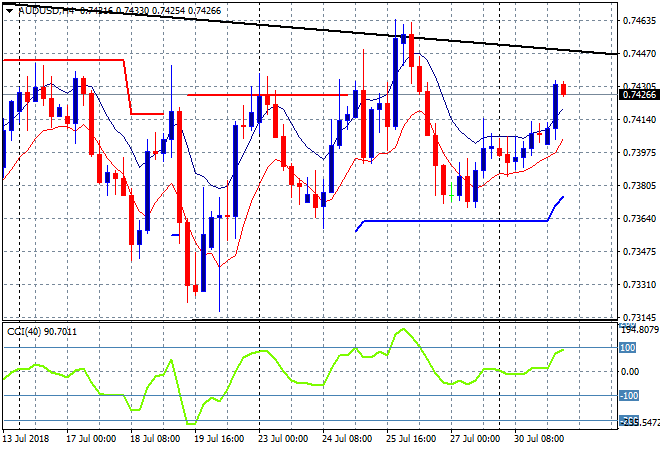This screenshot has width=660, height=450.
Task: Select the 0.73310 price axis label
Action: [639, 285]
